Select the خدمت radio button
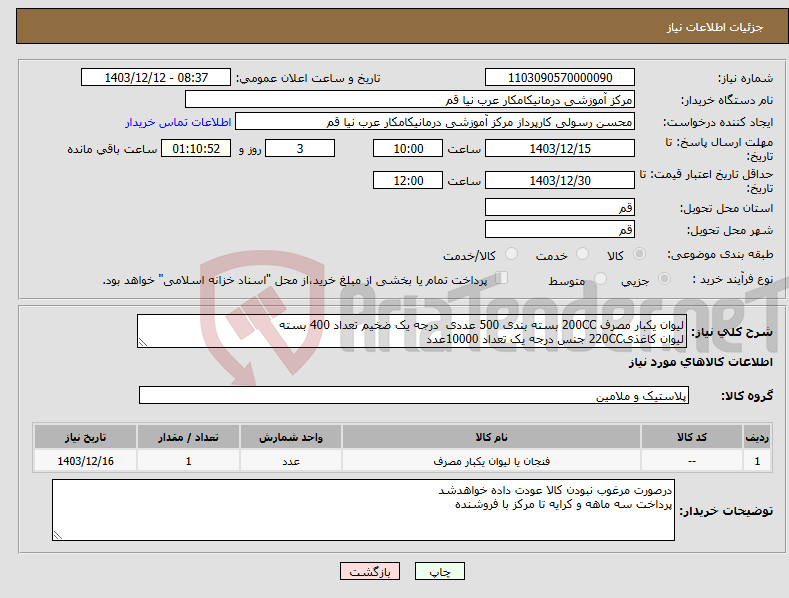This screenshot has height=598, width=789. (582, 254)
